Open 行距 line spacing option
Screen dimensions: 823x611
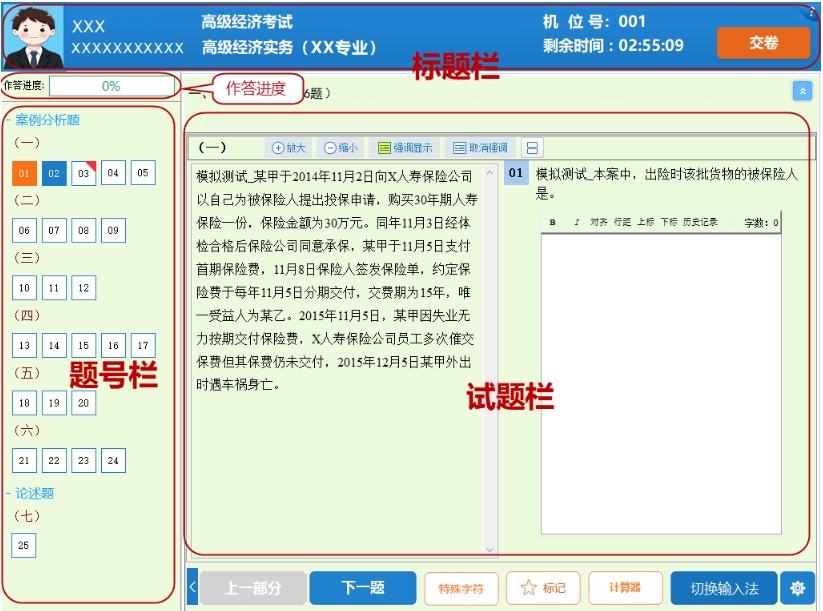622,223
